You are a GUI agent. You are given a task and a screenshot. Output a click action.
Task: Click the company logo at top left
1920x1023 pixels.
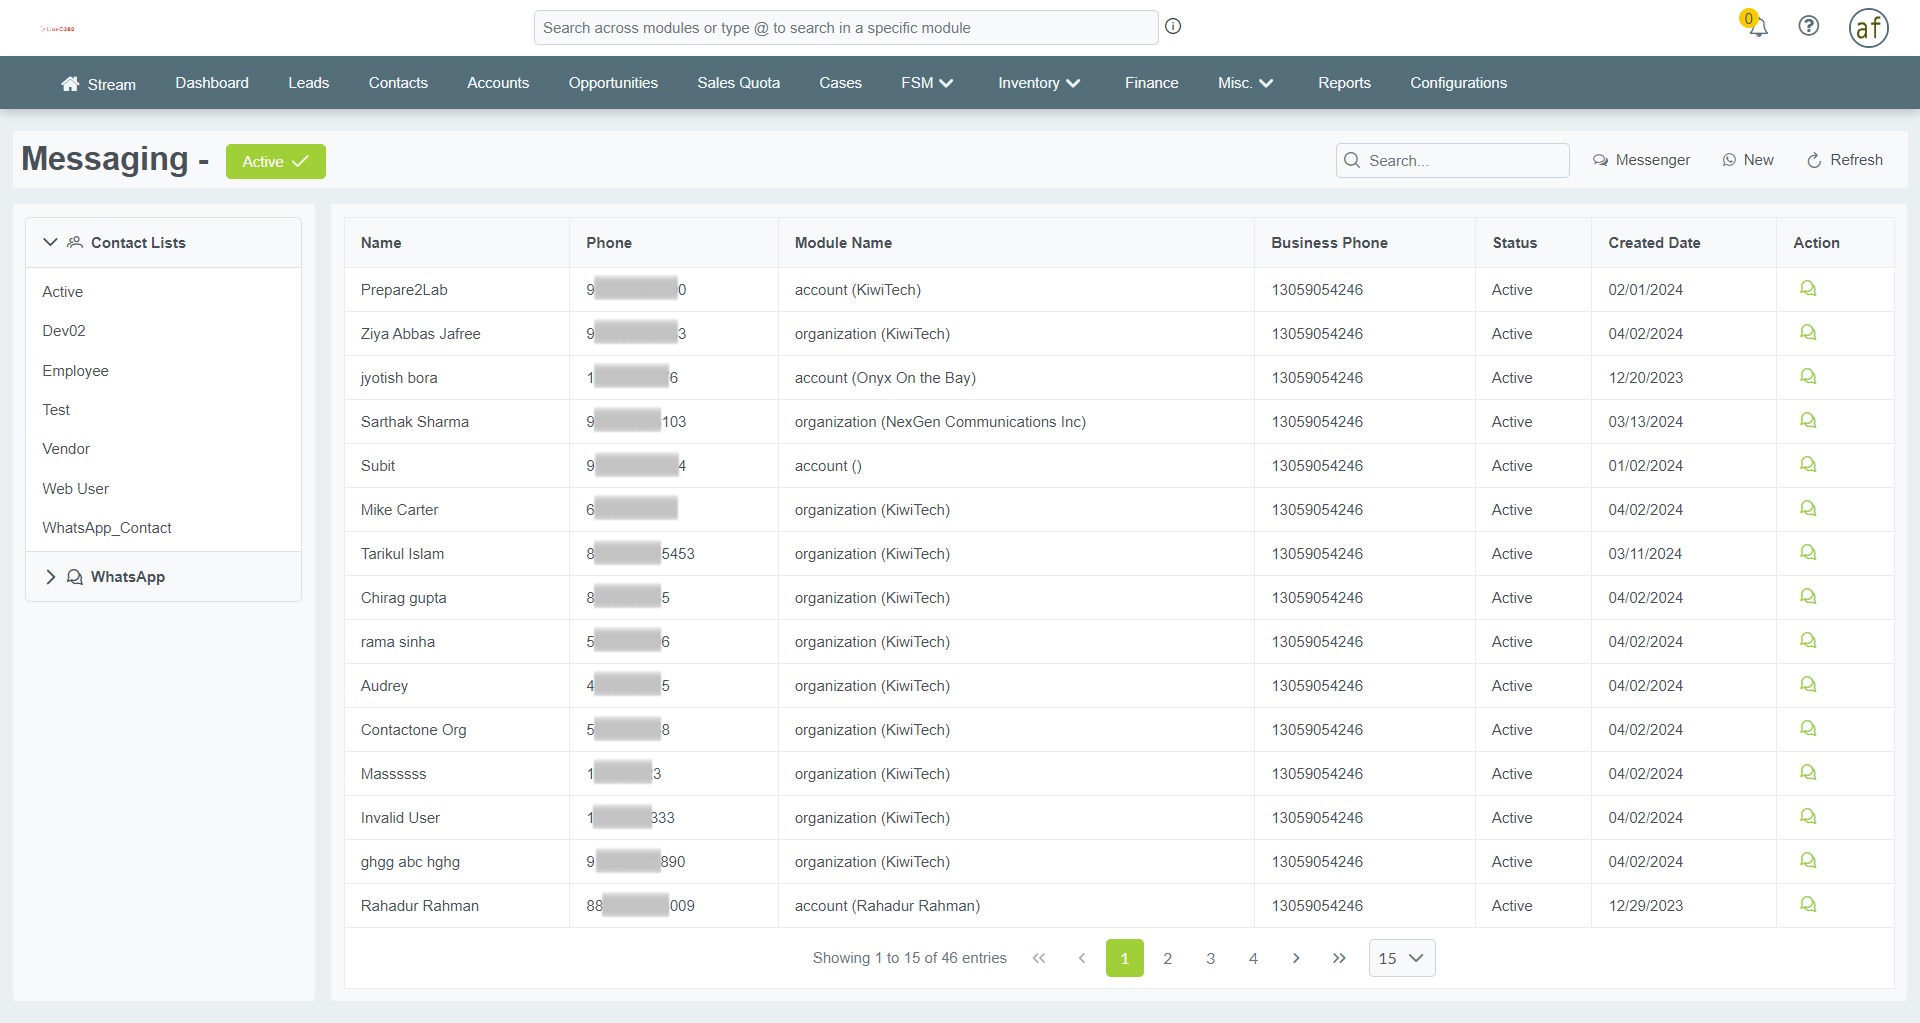[58, 29]
